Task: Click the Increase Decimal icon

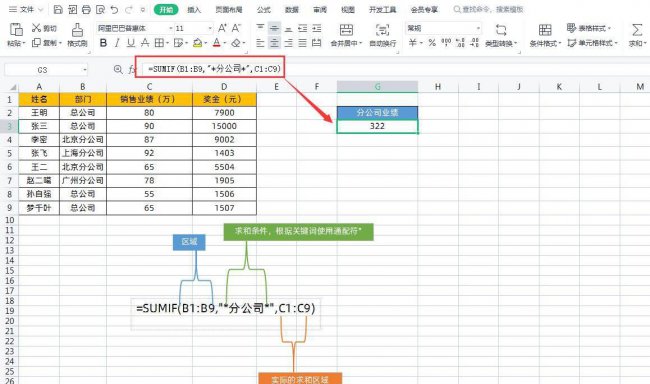Action: point(460,43)
